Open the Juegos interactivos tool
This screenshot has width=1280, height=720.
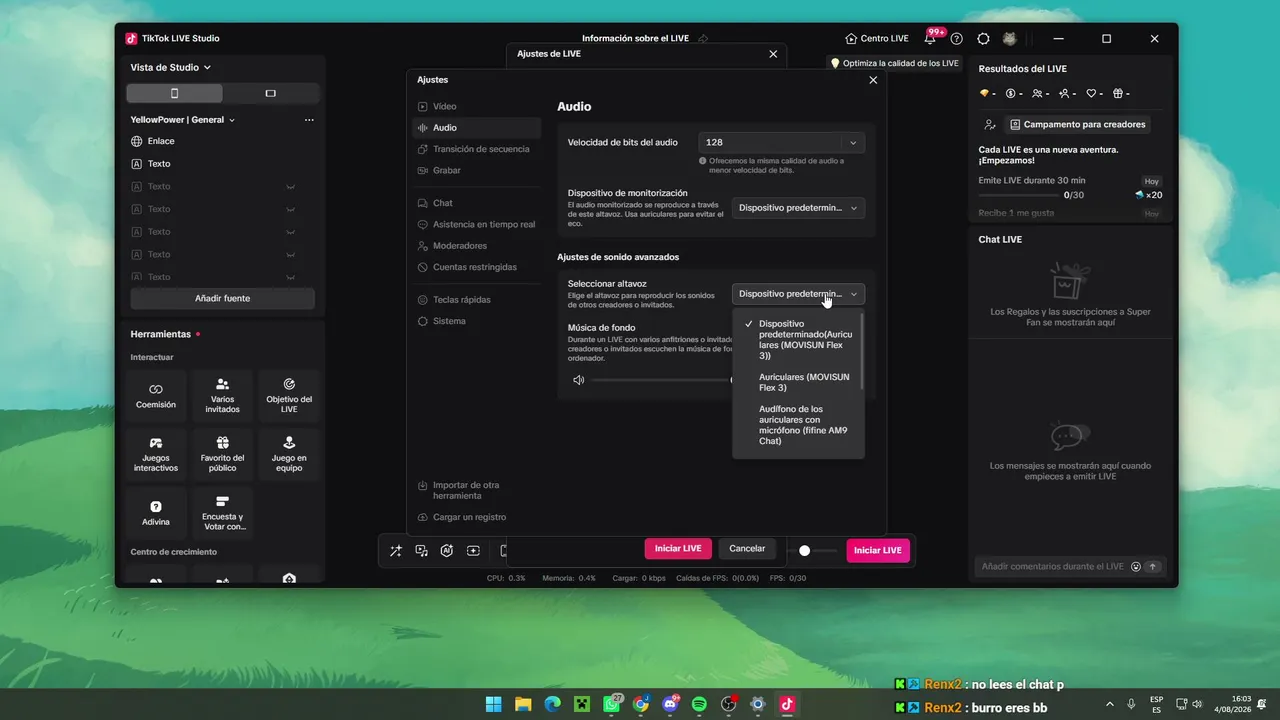(156, 455)
